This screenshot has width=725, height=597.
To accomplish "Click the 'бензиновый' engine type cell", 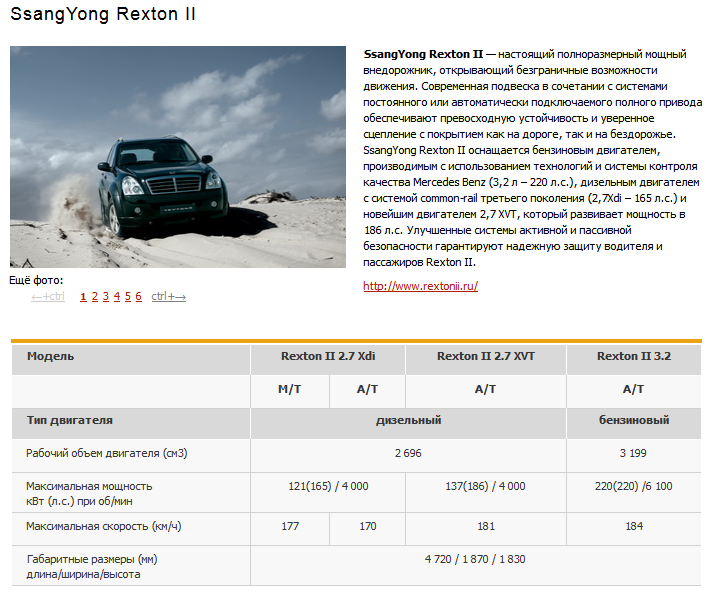I will (x=633, y=420).
